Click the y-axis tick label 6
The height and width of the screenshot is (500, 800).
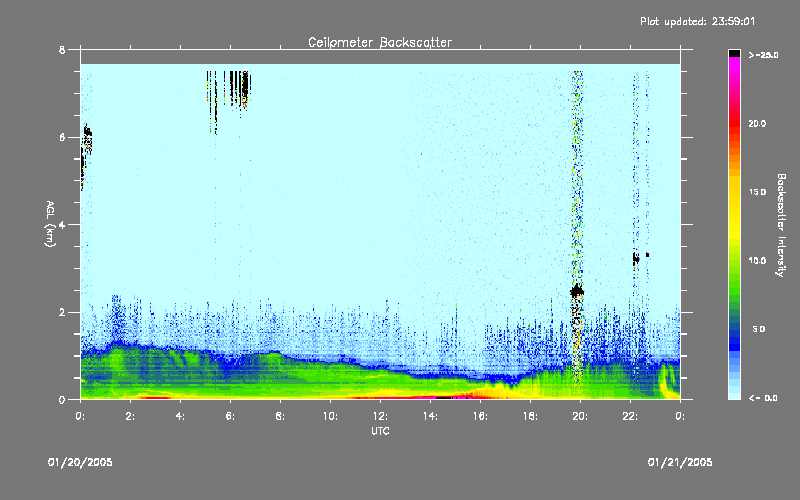pos(62,137)
